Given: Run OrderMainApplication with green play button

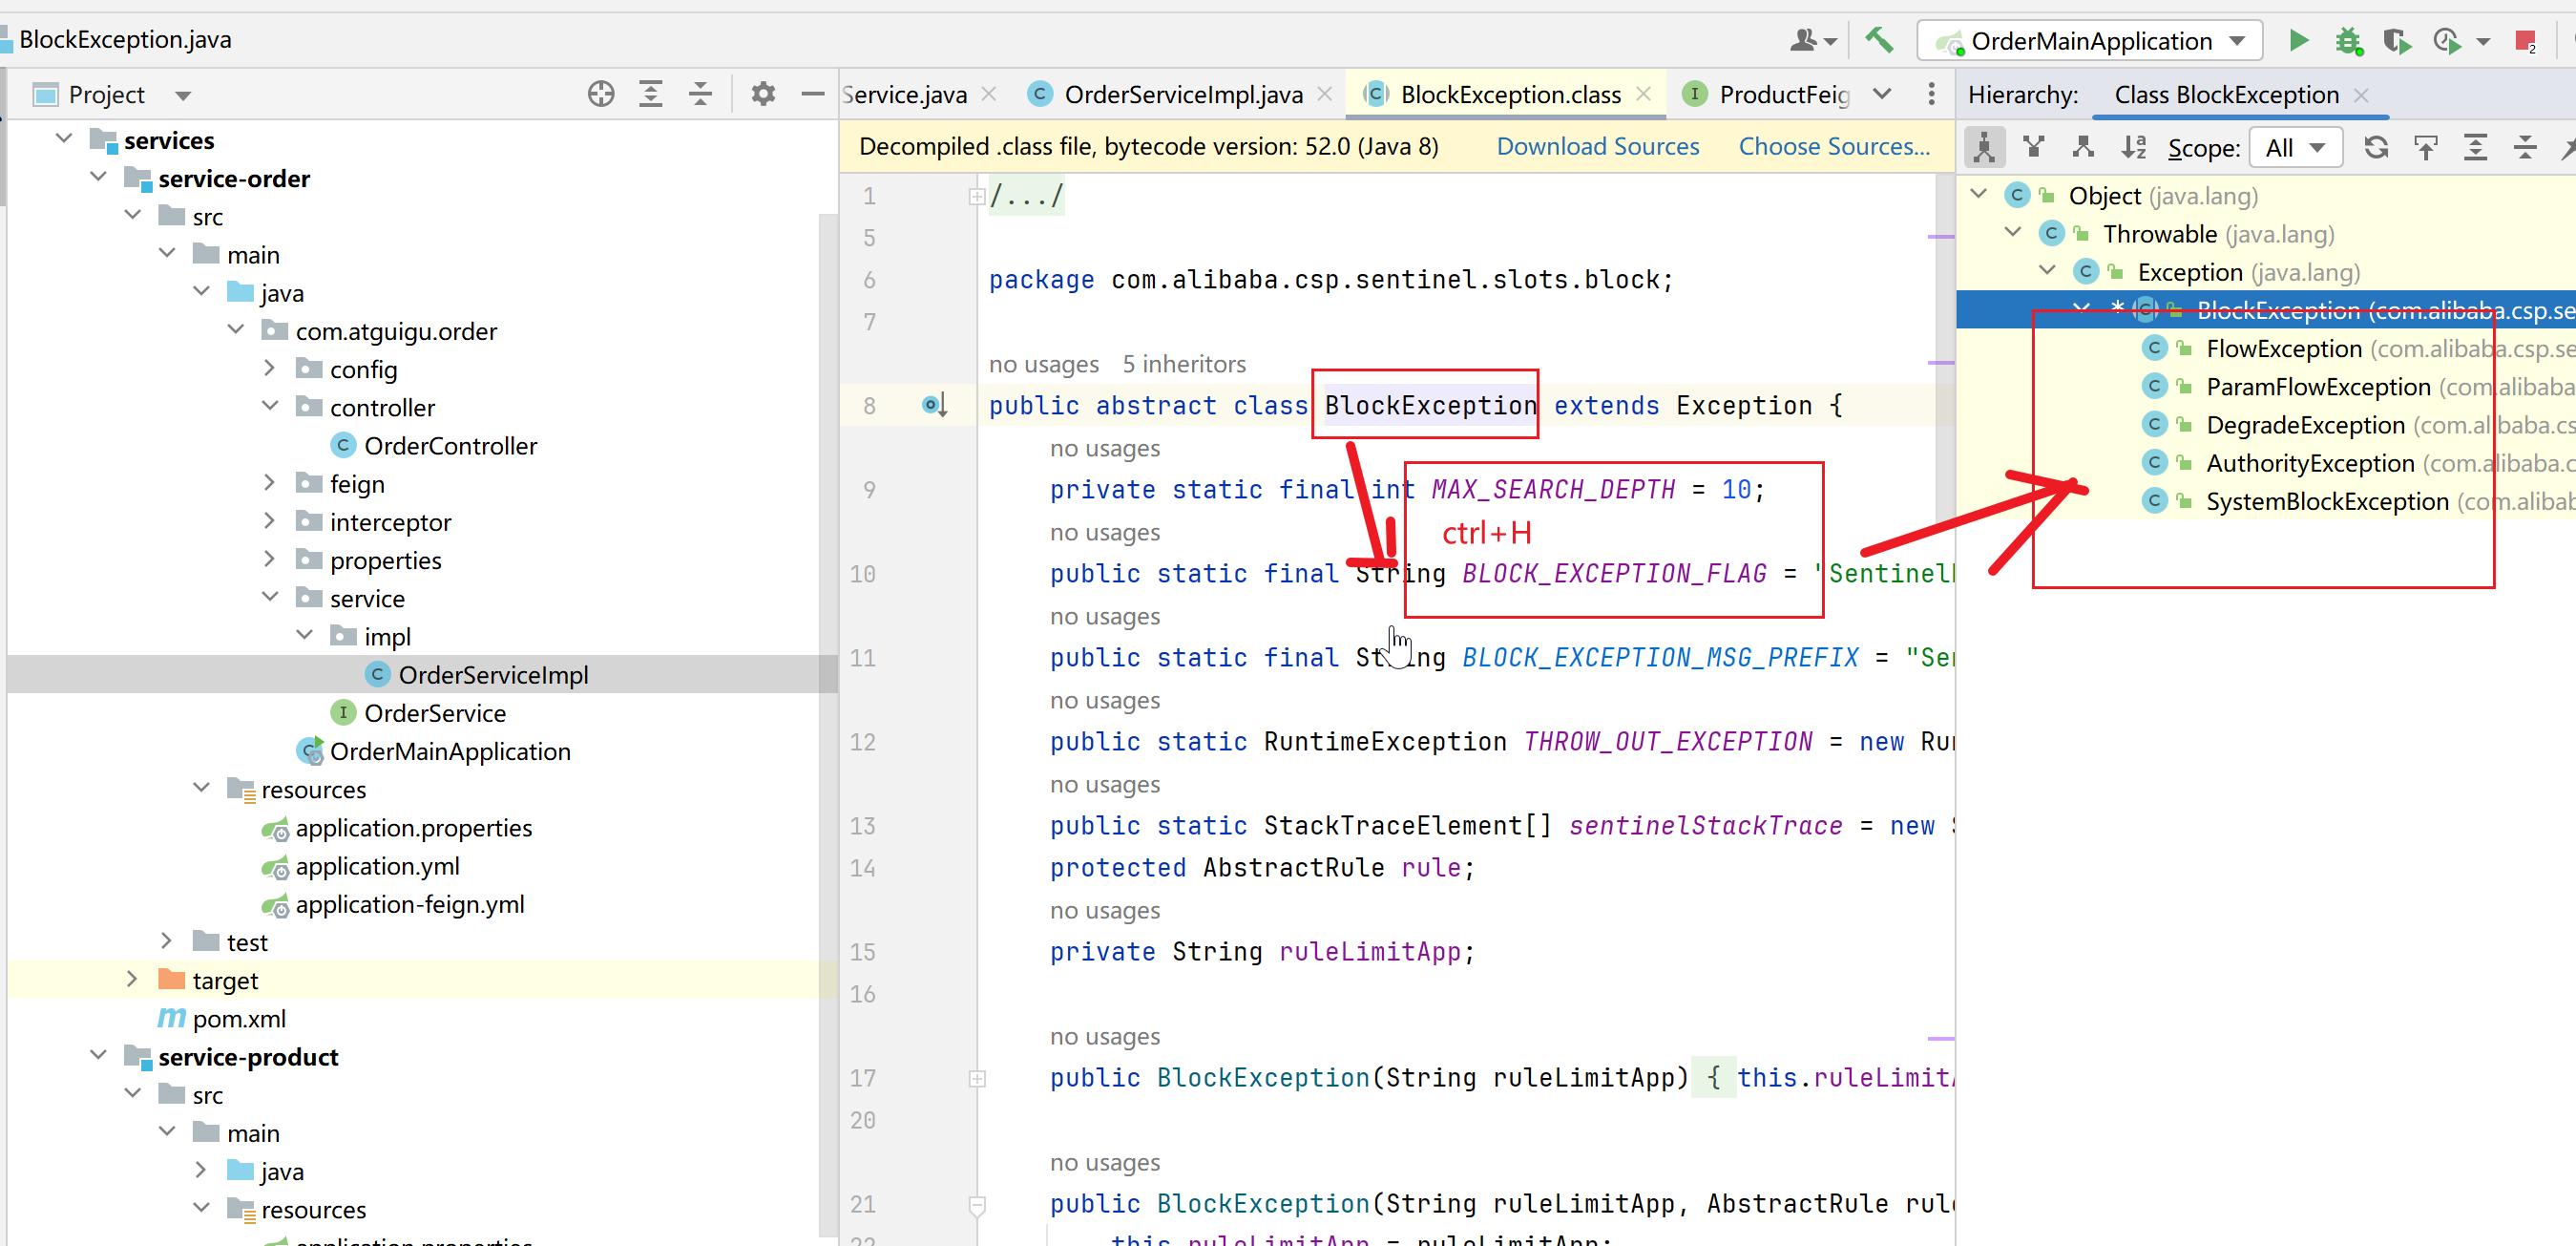Looking at the screenshot, I should pos(2298,40).
